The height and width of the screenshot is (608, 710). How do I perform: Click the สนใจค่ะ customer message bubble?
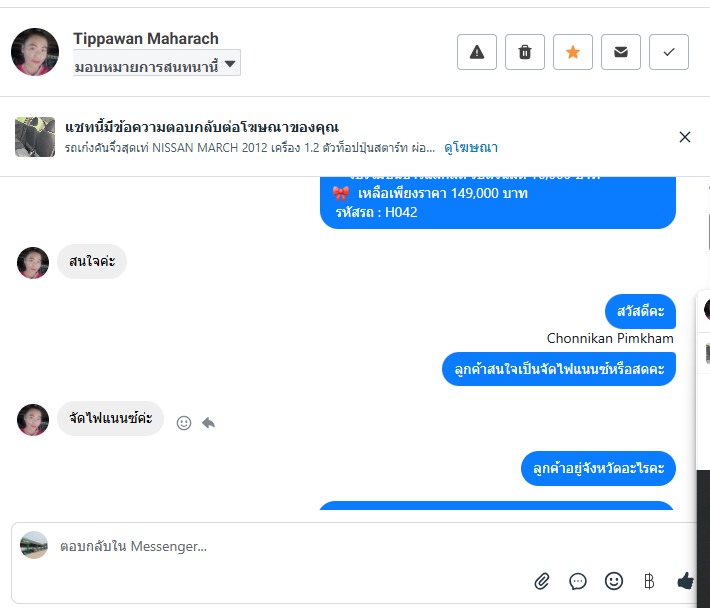(92, 262)
